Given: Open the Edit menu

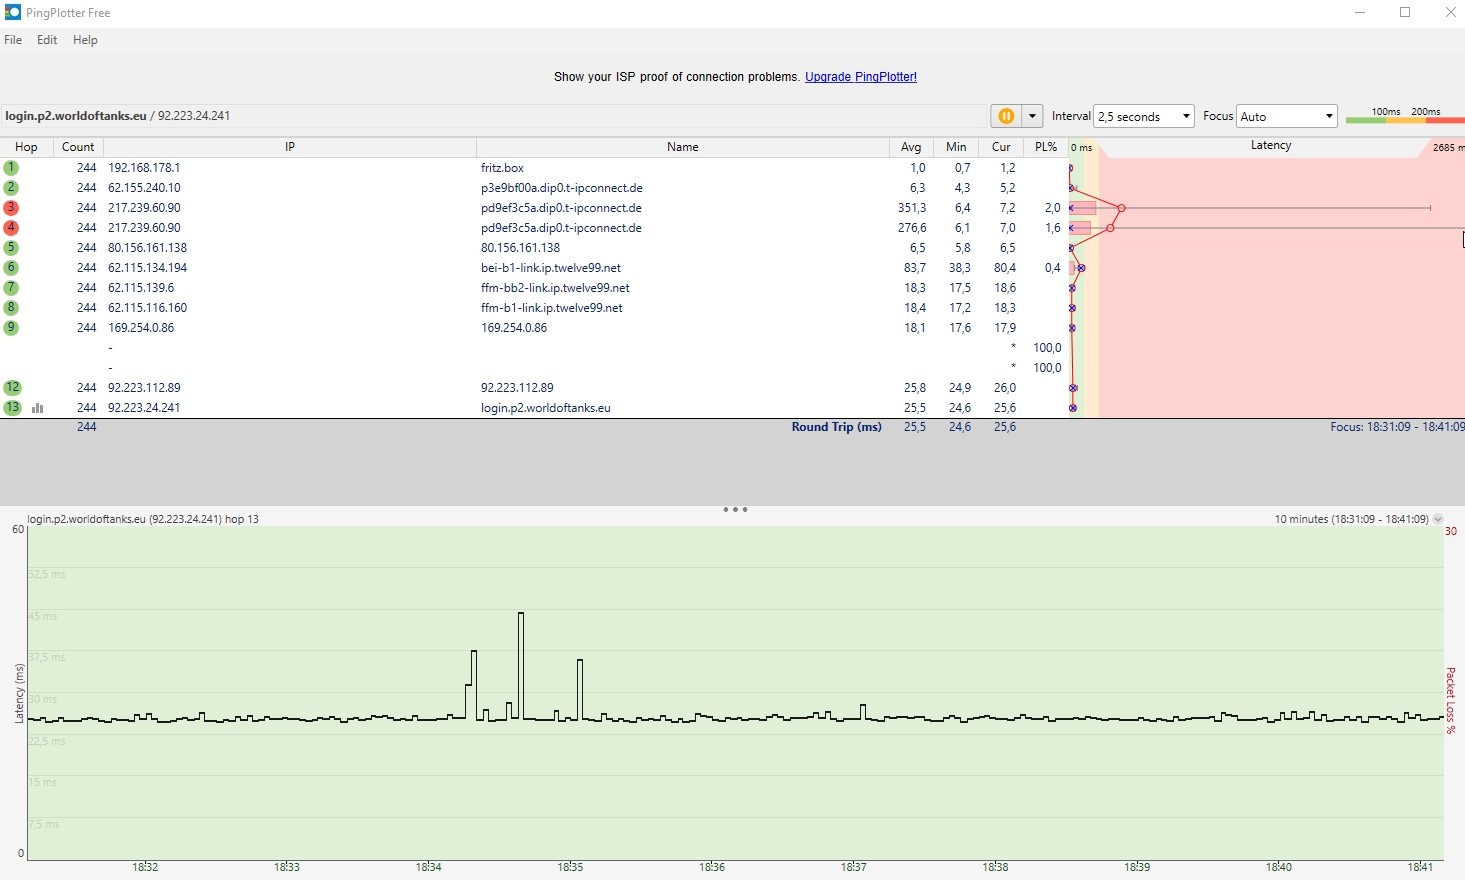Looking at the screenshot, I should 47,40.
